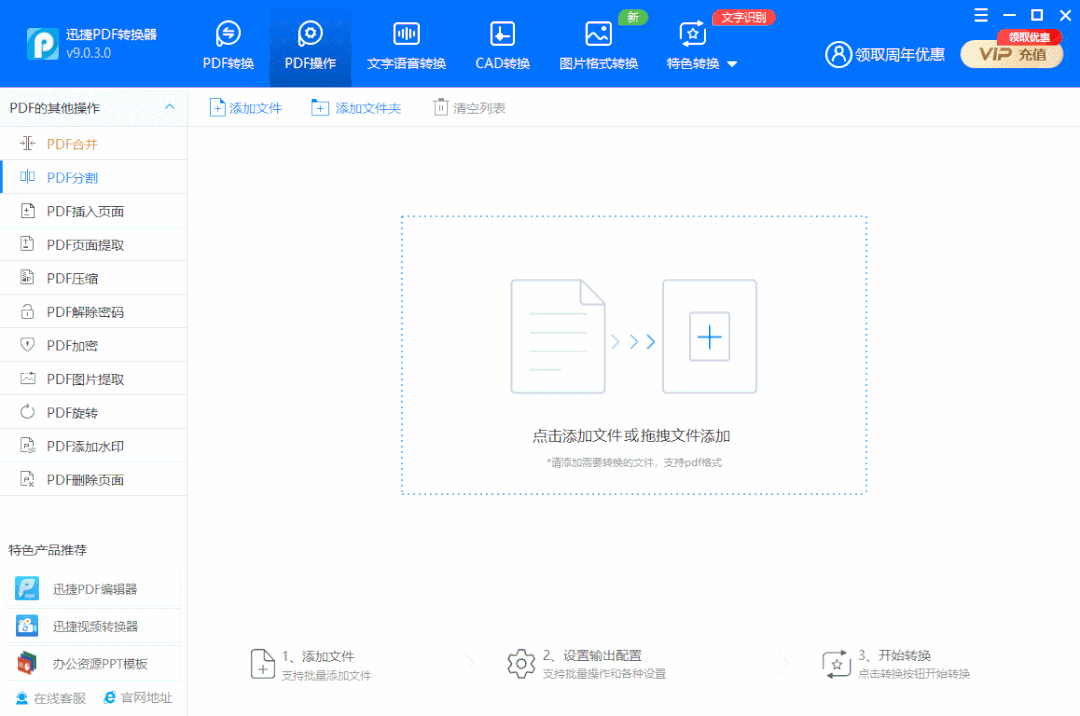Image resolution: width=1080 pixels, height=716 pixels.
Task: Select PDF解除密码 in the sidebar
Action: [x=94, y=312]
